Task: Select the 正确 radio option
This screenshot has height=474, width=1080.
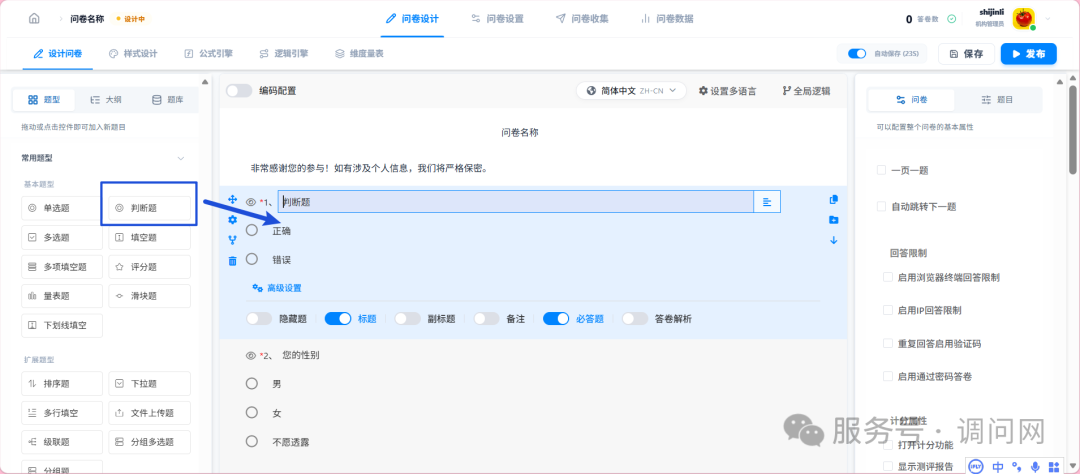Action: 252,230
